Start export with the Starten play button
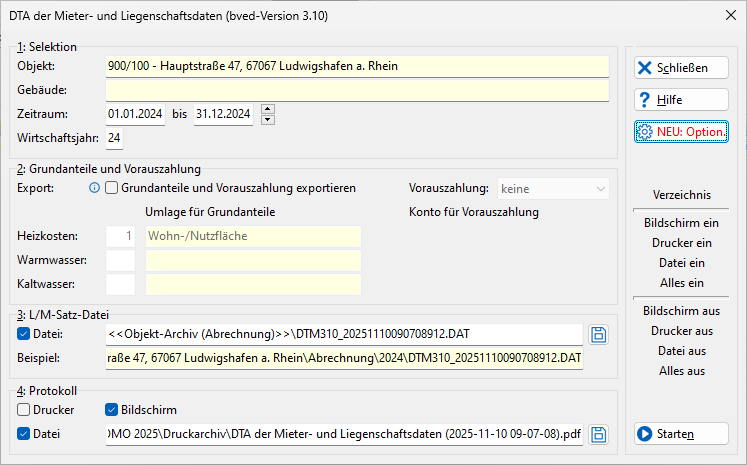The image size is (747, 465). [681, 434]
